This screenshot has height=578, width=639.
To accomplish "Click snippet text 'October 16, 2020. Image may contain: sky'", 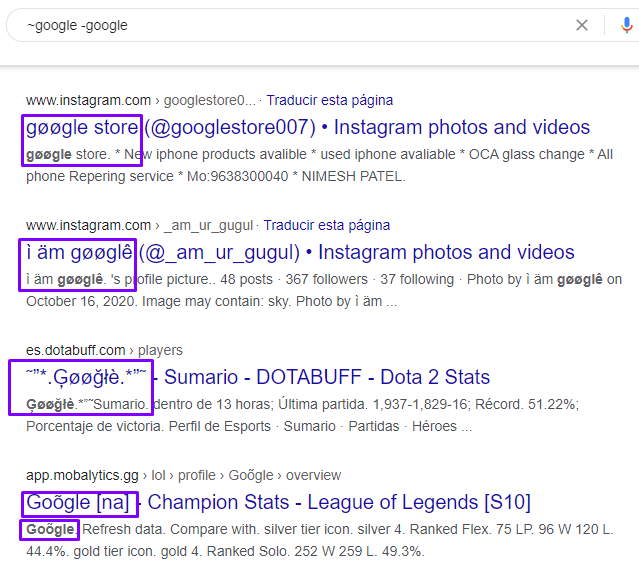I will click(x=159, y=302).
